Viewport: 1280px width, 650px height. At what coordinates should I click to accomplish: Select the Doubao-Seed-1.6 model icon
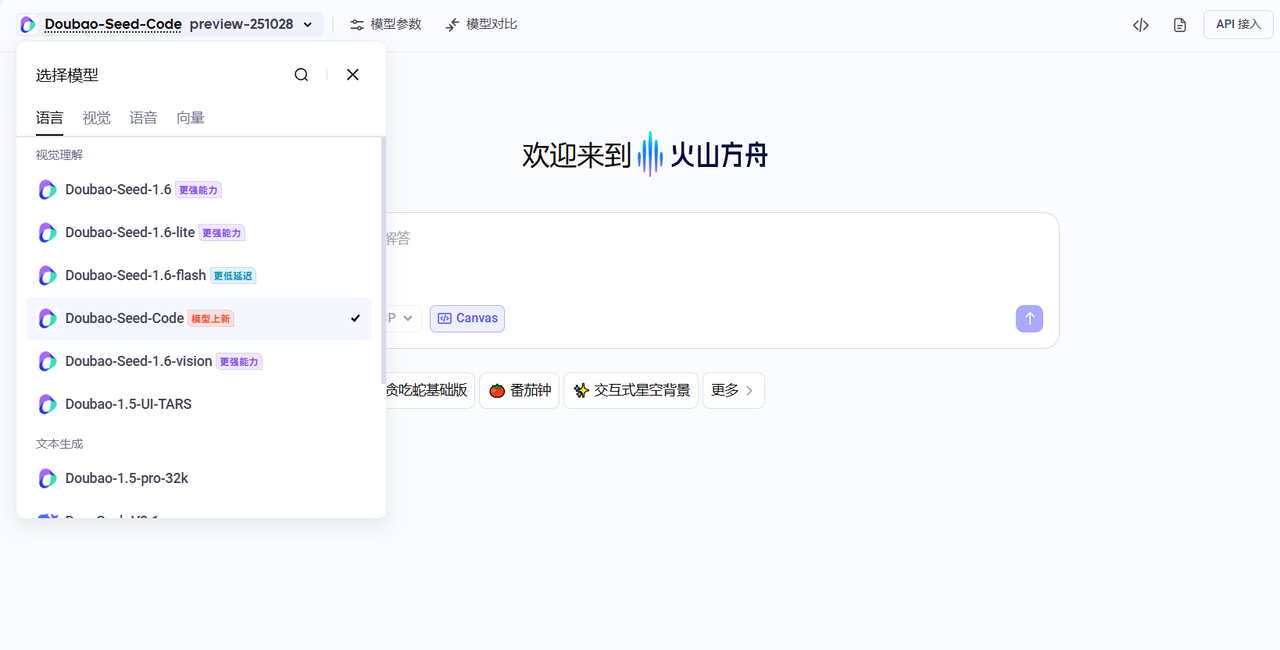(47, 189)
